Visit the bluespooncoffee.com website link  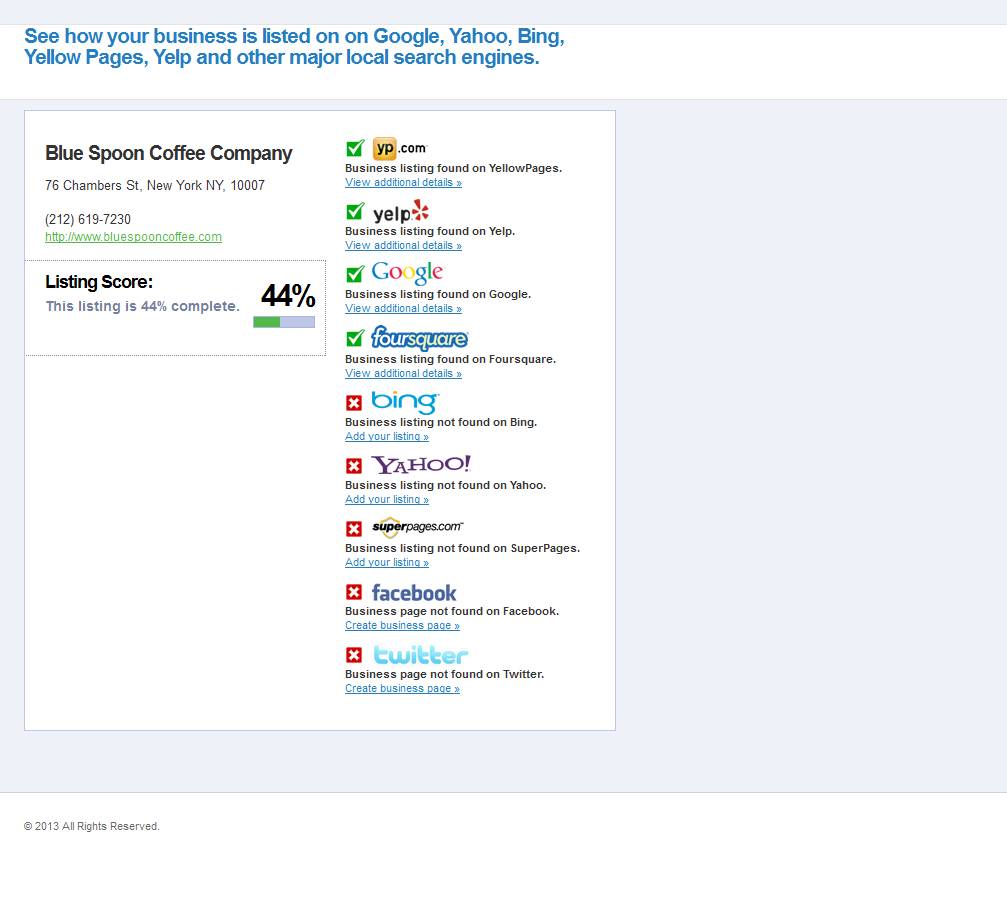tap(134, 237)
